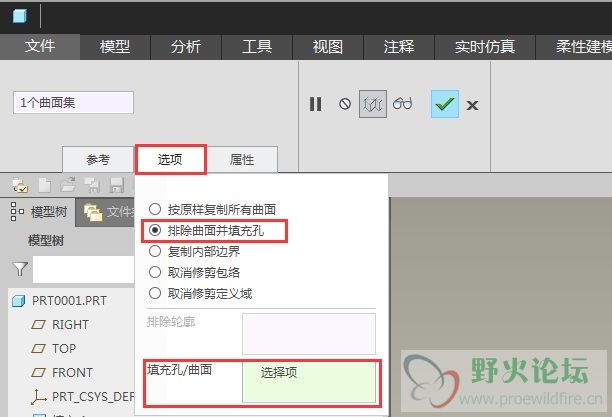Select the 工具 ribbon tab

(x=257, y=47)
